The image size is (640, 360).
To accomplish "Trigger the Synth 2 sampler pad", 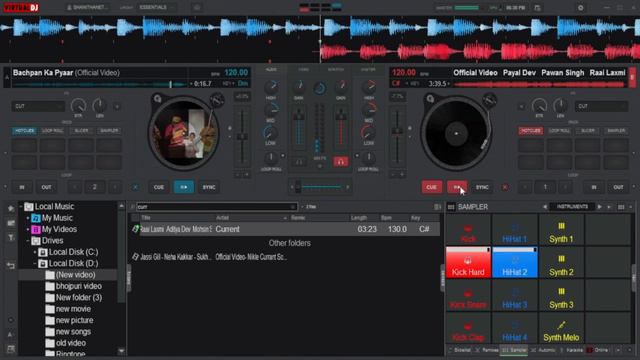I will 561,262.
